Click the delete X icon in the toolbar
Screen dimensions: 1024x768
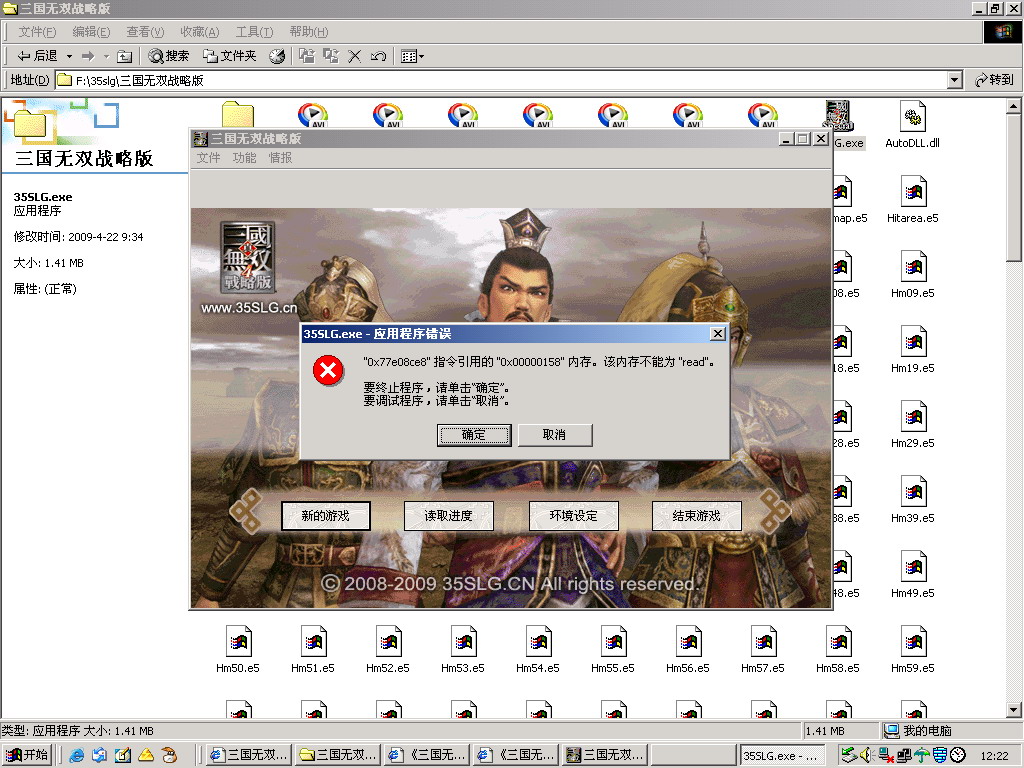click(x=354, y=56)
